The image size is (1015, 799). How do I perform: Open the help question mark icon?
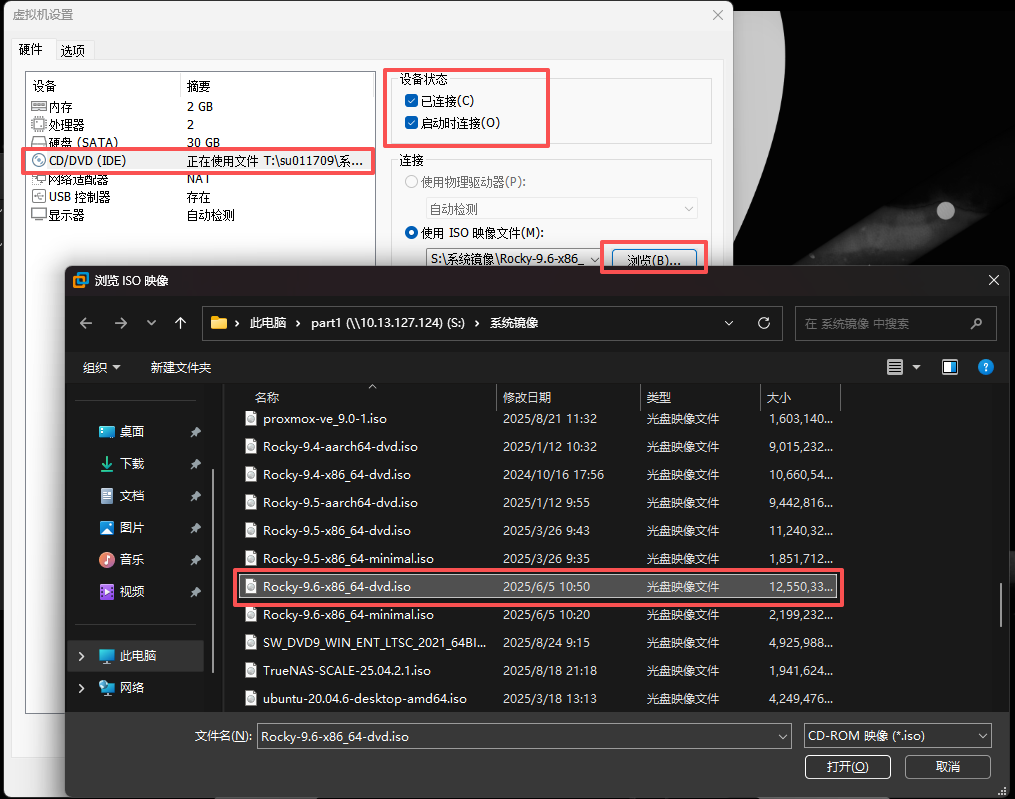(985, 367)
